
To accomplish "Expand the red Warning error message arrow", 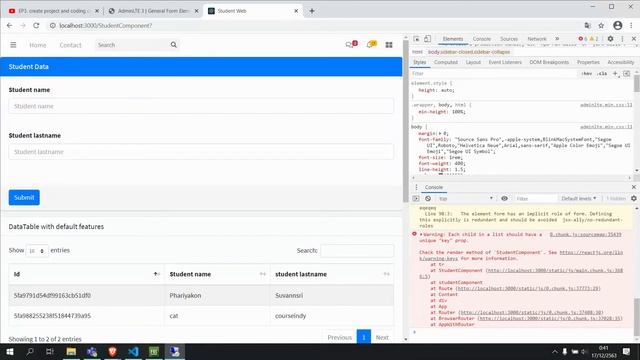I will pos(421,234).
